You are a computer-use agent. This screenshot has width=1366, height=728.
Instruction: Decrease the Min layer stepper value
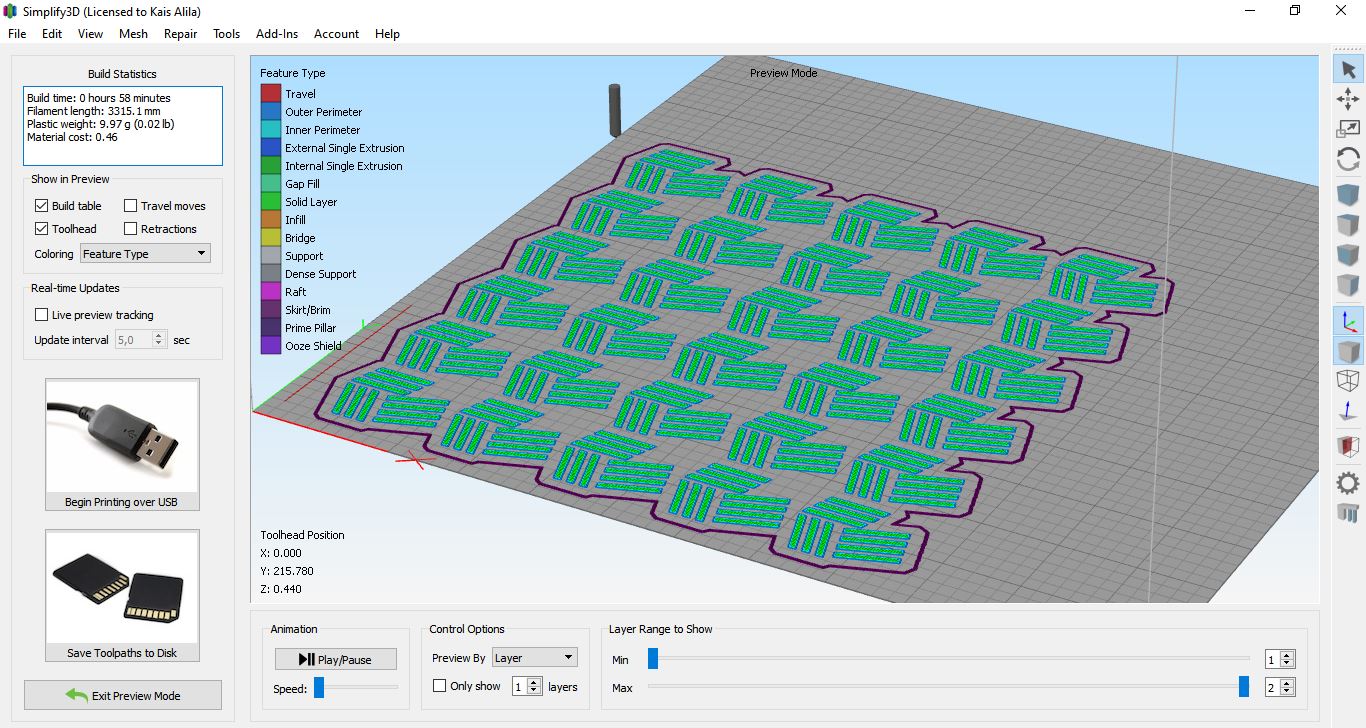1287,664
